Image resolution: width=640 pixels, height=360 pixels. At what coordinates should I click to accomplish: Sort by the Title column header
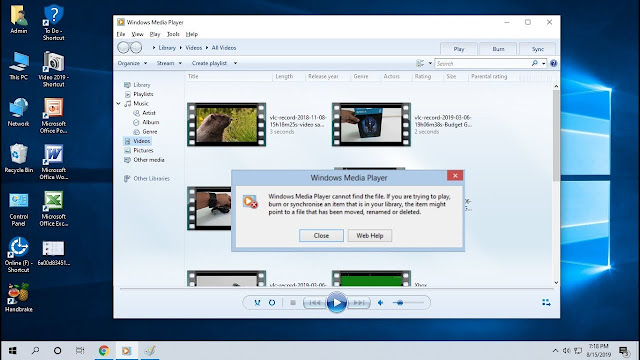pos(193,76)
